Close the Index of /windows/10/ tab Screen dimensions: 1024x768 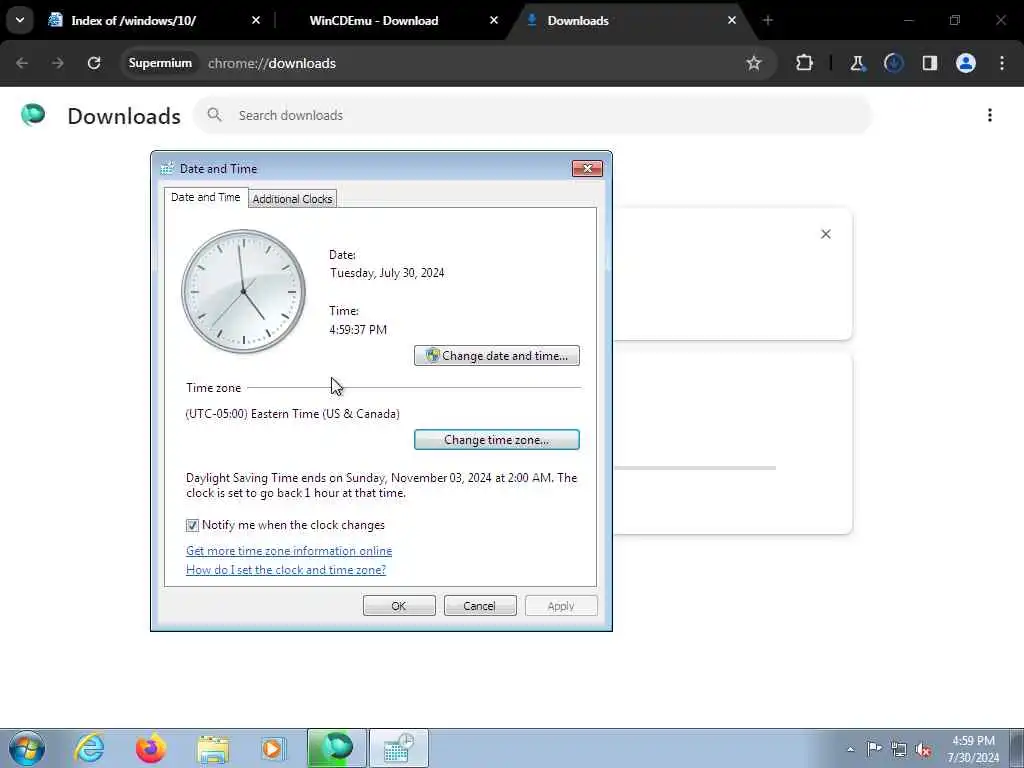[256, 20]
